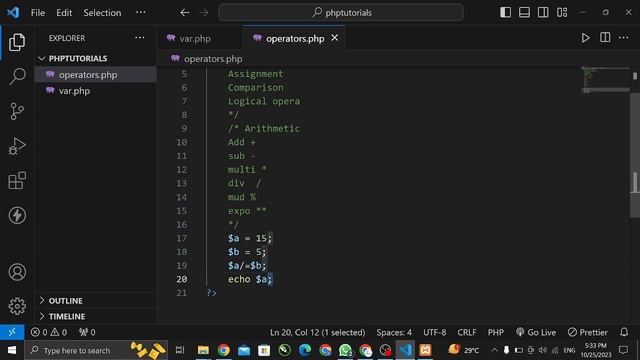Click the Prettier status bar item

tap(588, 332)
